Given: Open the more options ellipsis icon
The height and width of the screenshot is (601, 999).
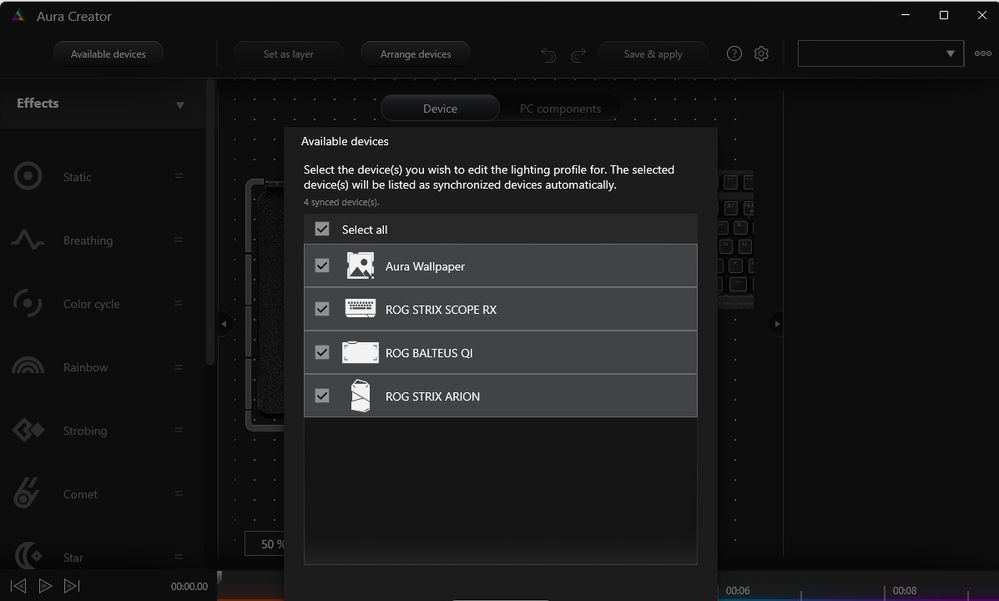Looking at the screenshot, I should point(982,54).
